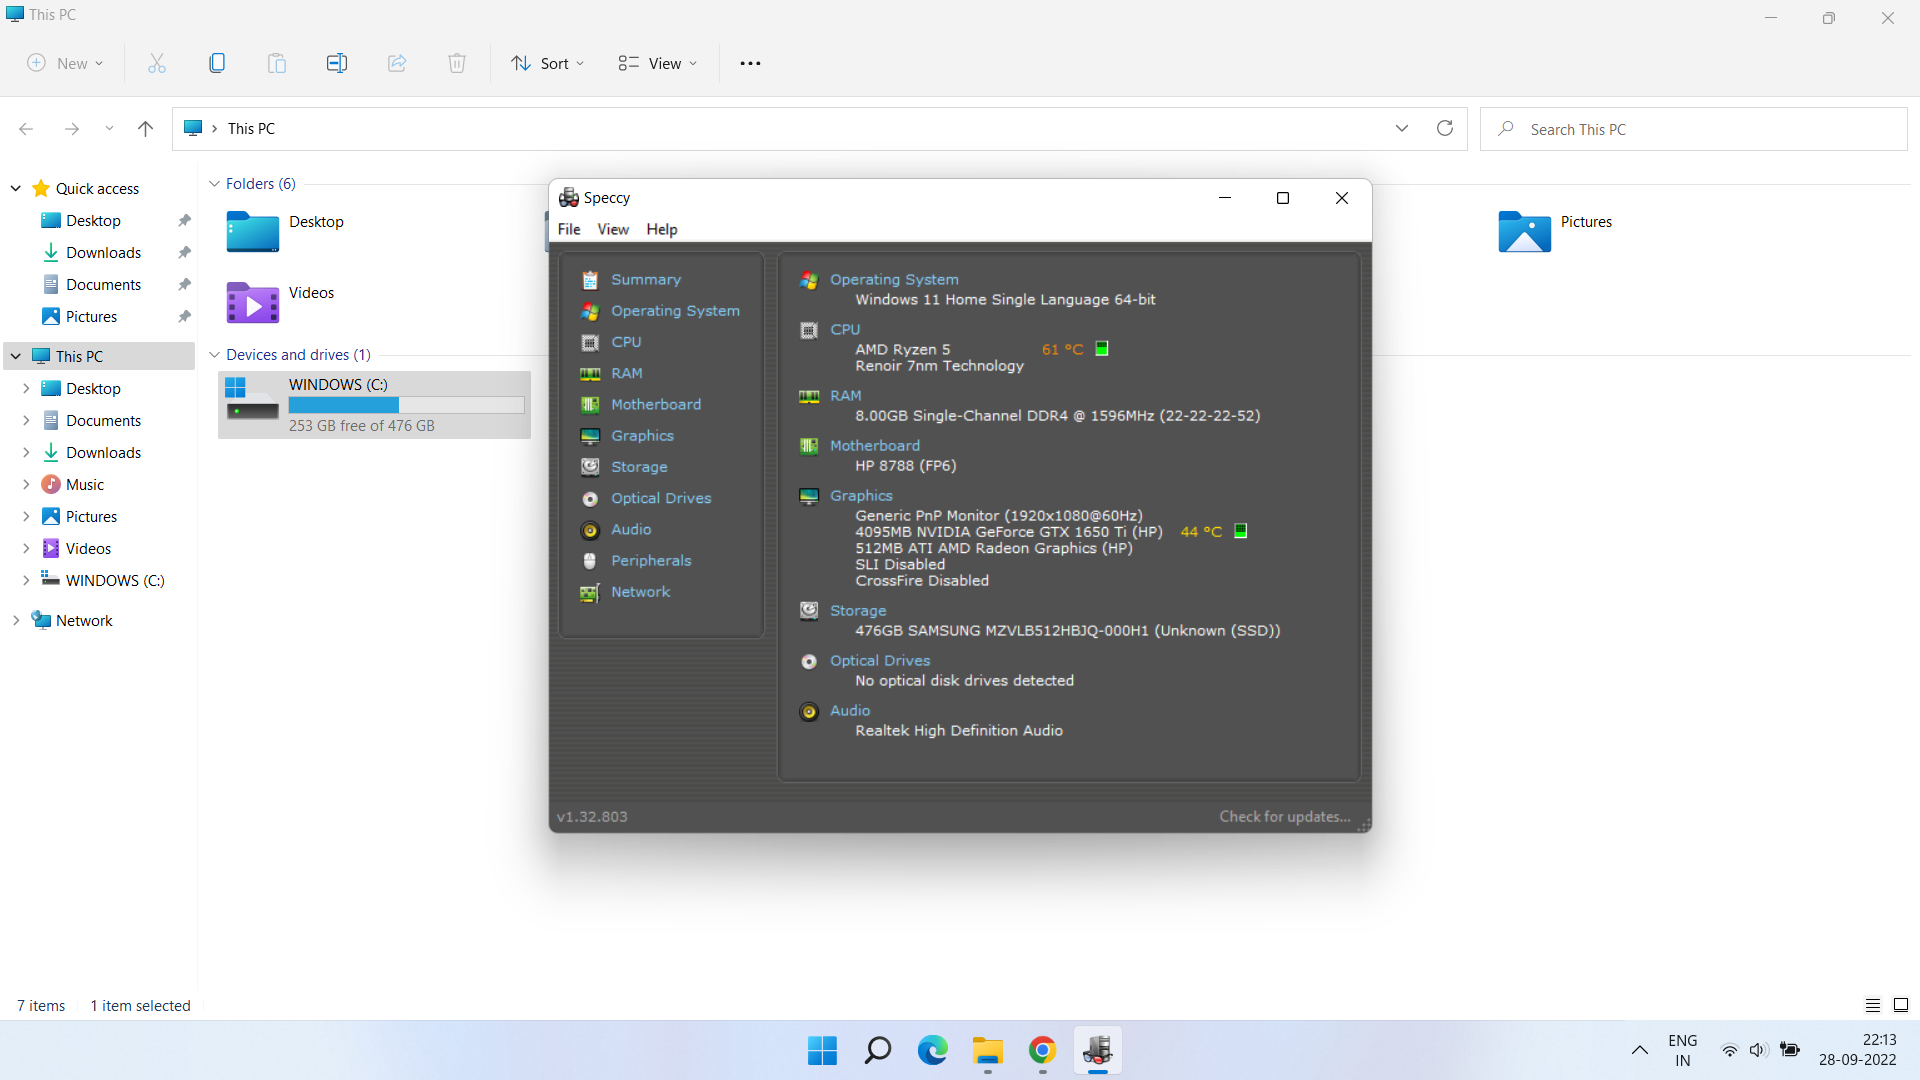Click the Copy icon in Explorer toolbar

pyautogui.click(x=217, y=63)
